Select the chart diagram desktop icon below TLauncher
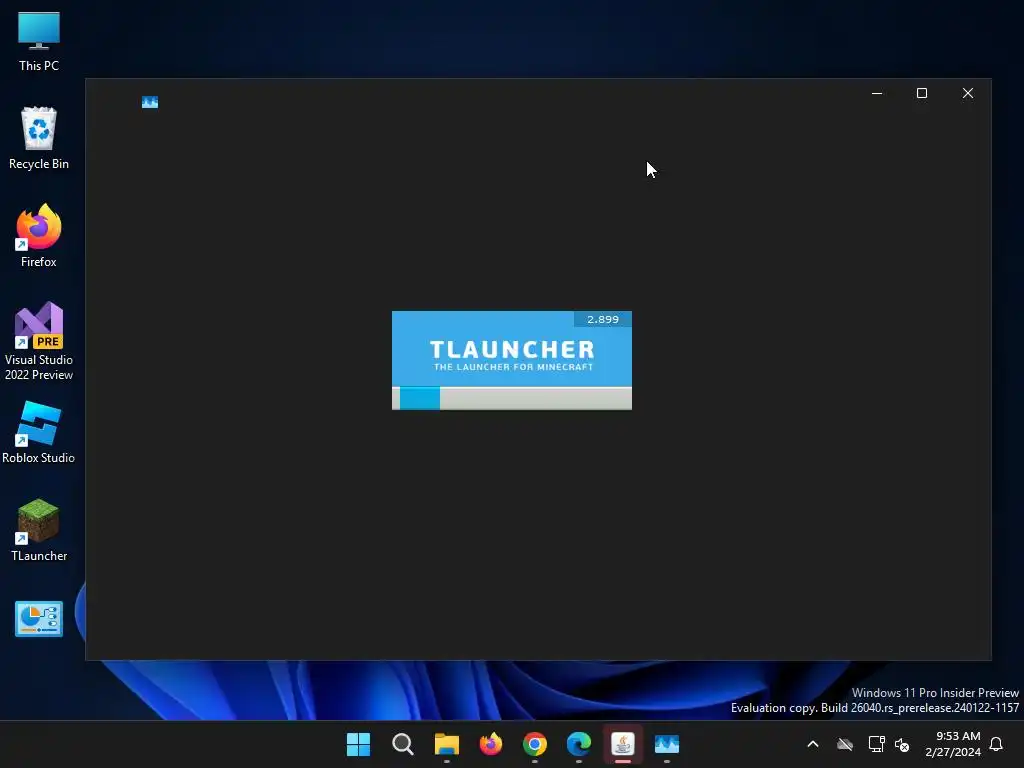Screen dimensions: 1024x768 point(39,618)
